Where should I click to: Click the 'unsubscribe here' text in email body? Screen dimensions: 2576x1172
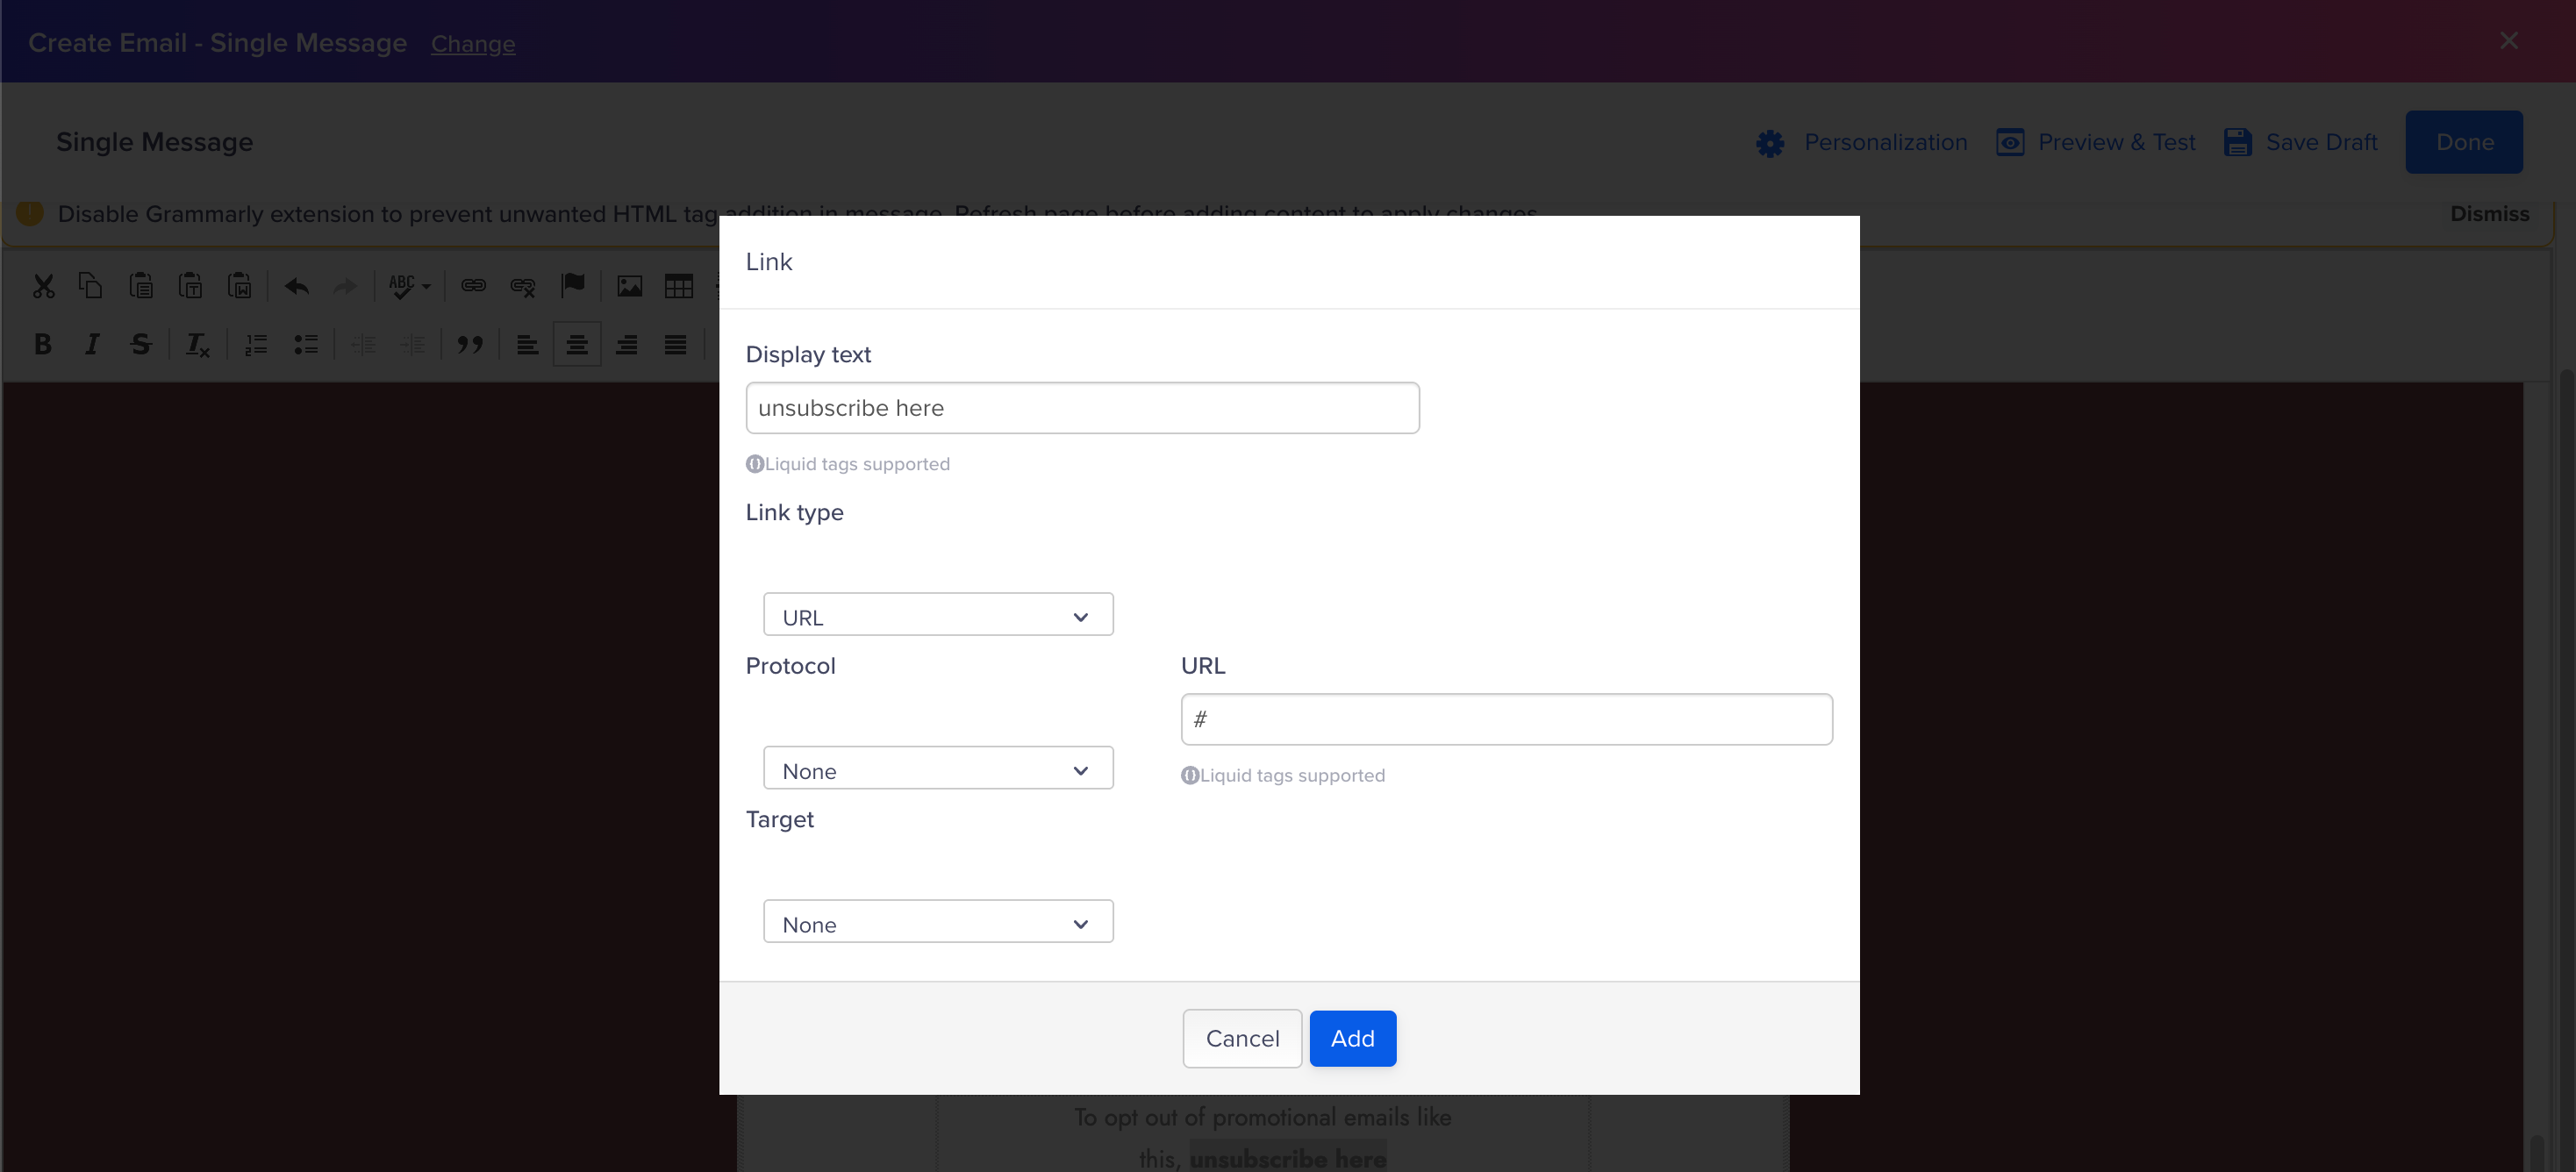(x=1288, y=1158)
